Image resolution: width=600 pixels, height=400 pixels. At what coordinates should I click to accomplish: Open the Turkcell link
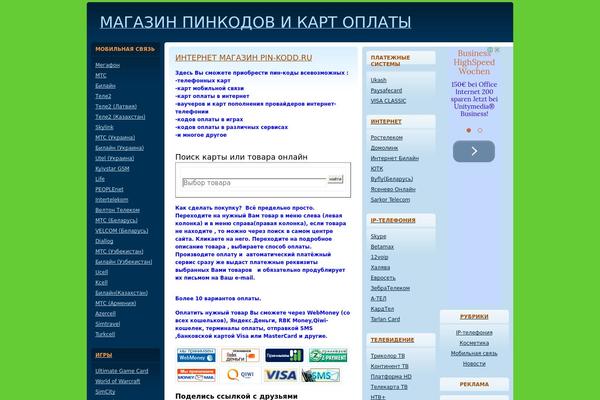[105, 334]
